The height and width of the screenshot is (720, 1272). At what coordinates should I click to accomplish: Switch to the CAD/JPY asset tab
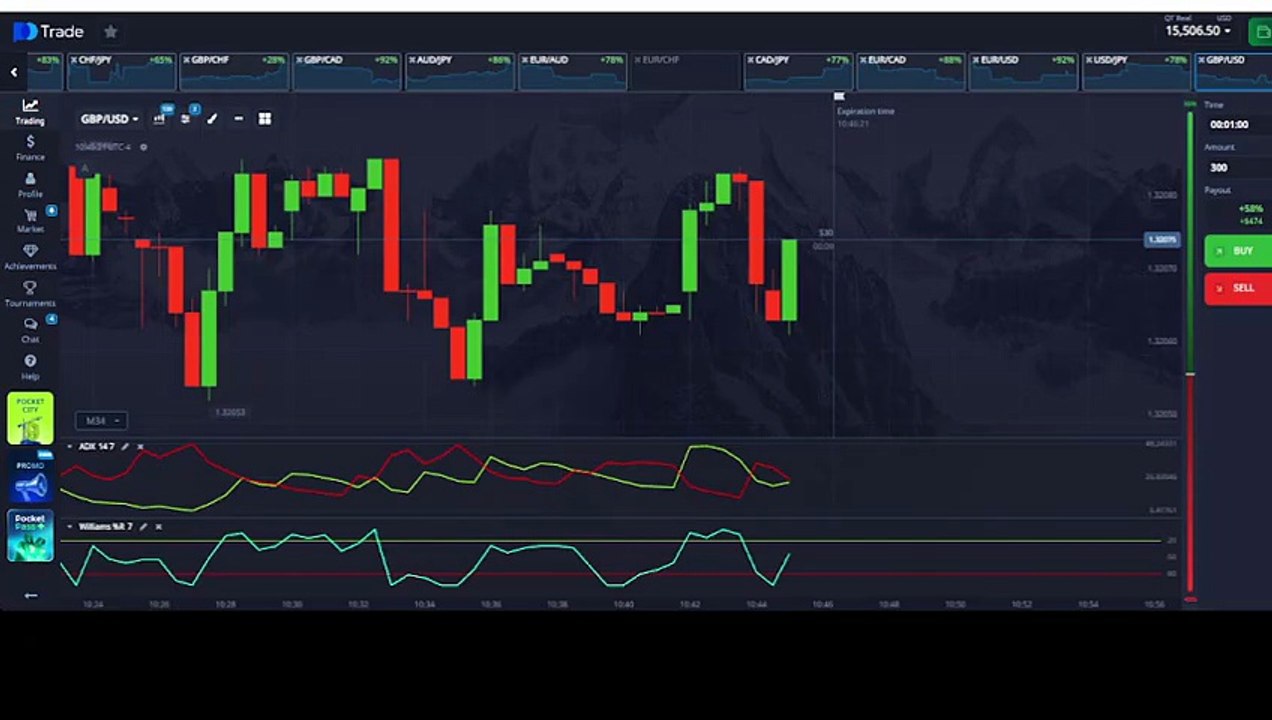799,71
